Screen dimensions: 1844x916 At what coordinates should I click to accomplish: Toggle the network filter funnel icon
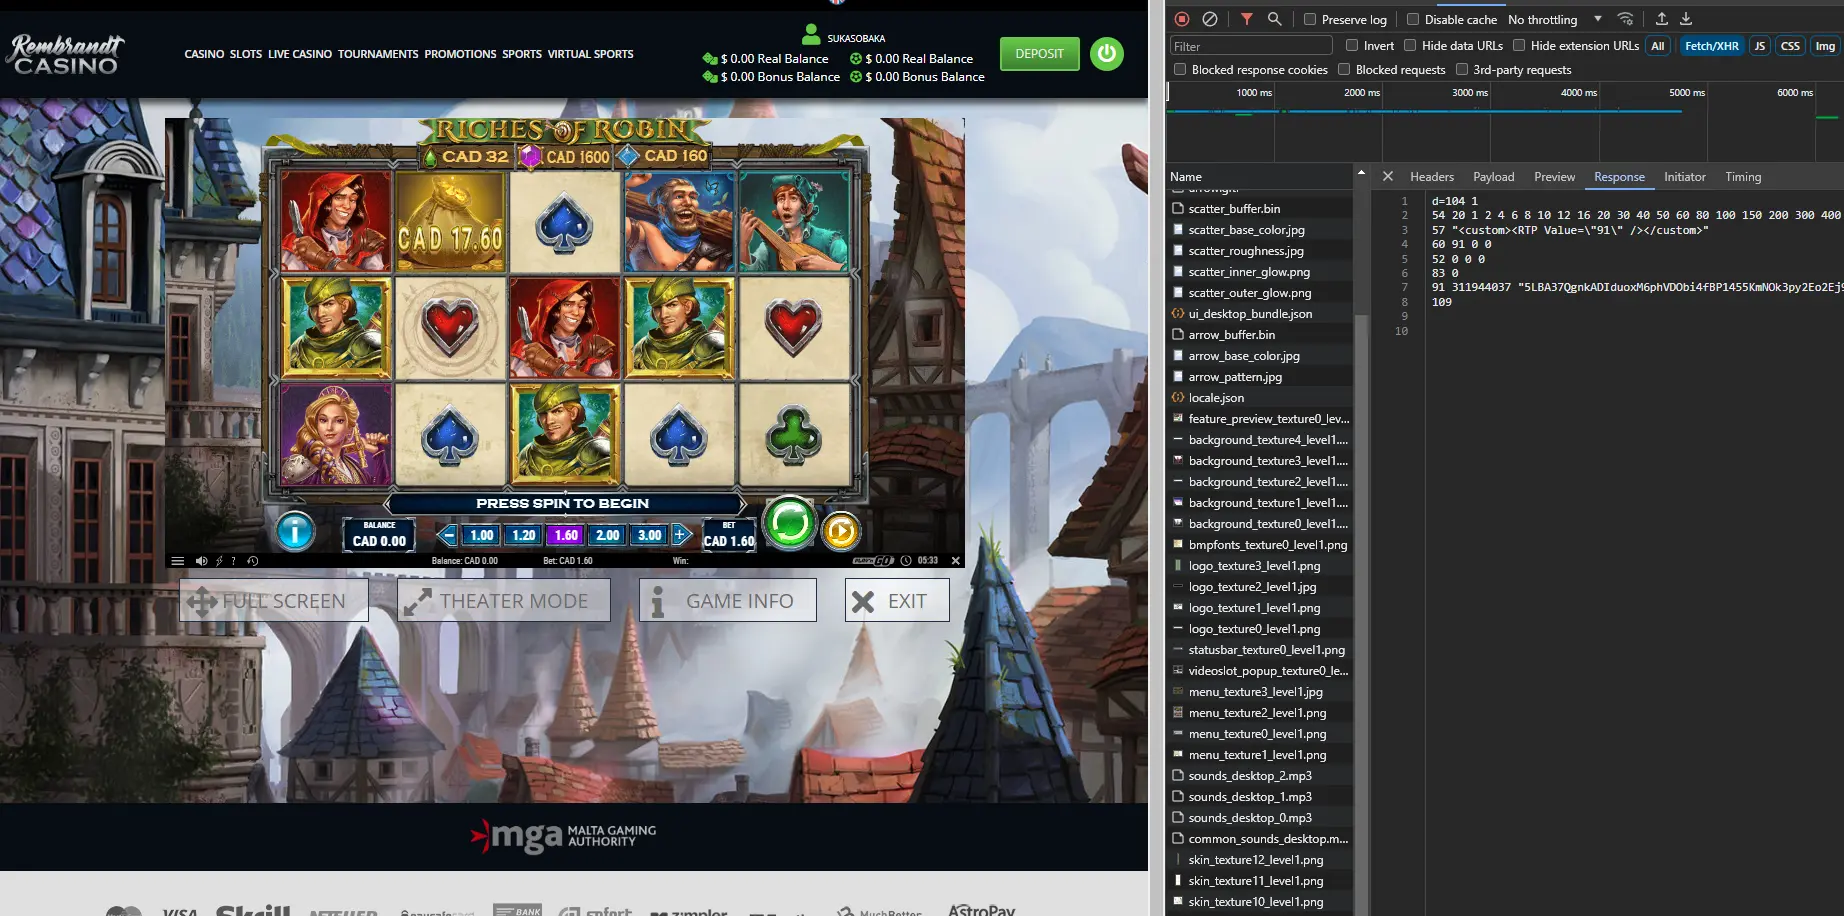pyautogui.click(x=1247, y=19)
